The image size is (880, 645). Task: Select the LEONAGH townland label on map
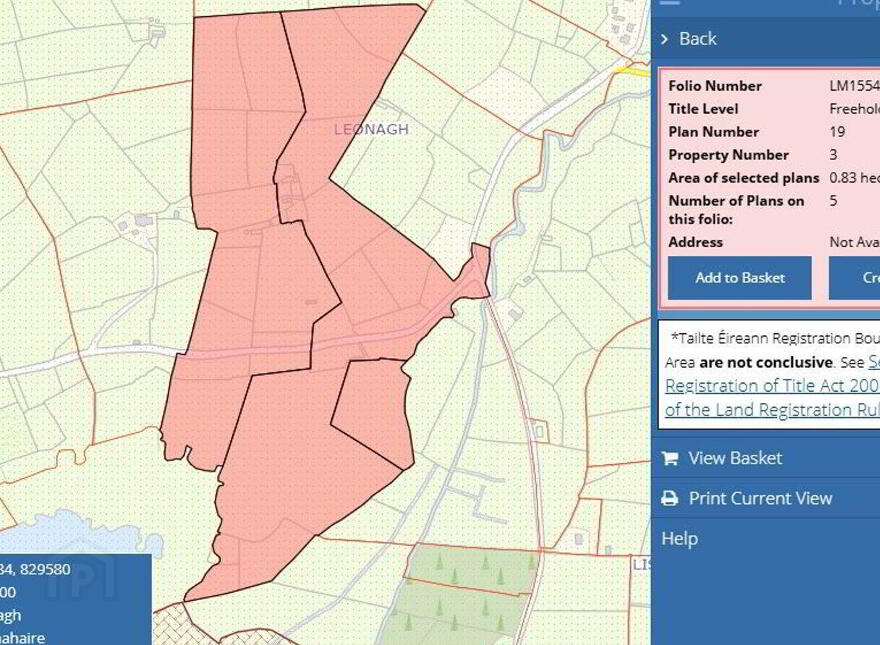(372, 129)
